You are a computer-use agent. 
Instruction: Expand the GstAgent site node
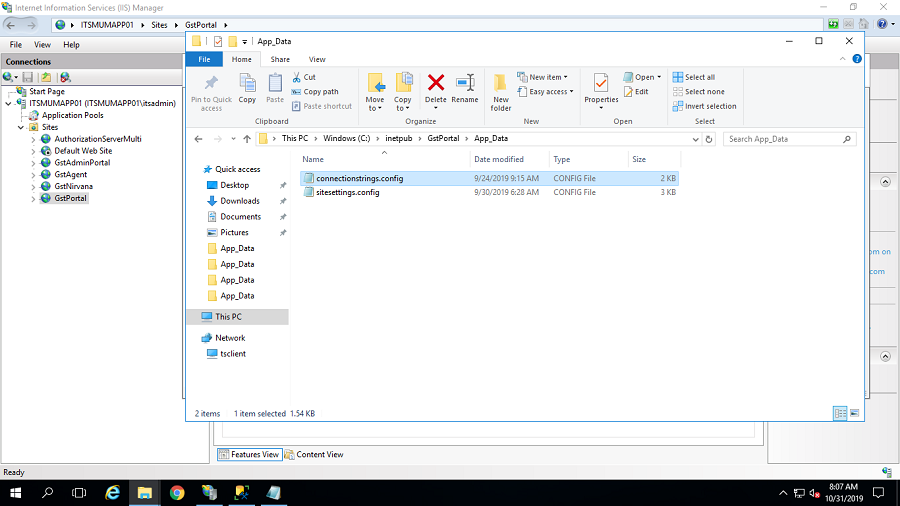33,175
